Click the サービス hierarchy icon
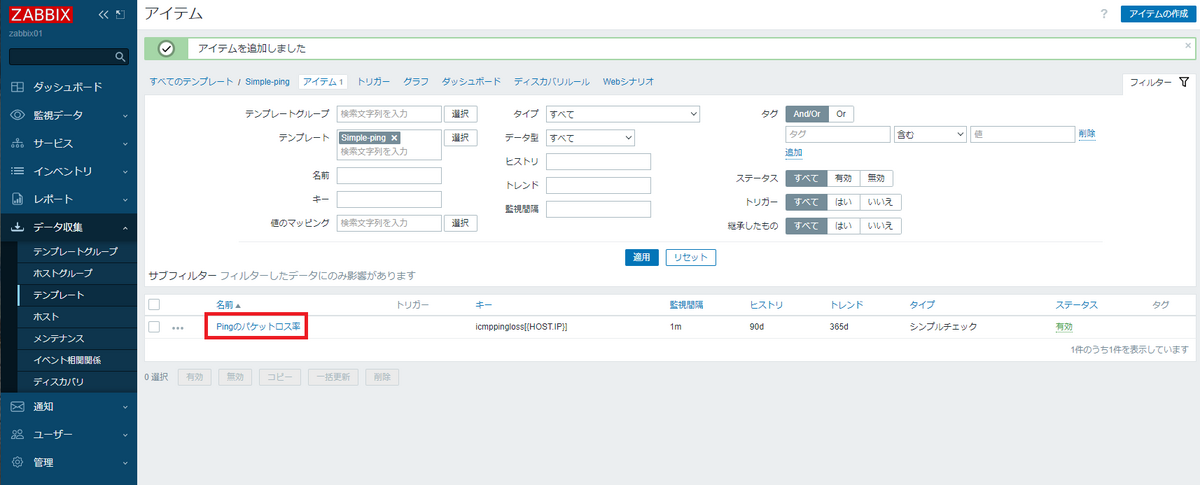 click(17, 143)
